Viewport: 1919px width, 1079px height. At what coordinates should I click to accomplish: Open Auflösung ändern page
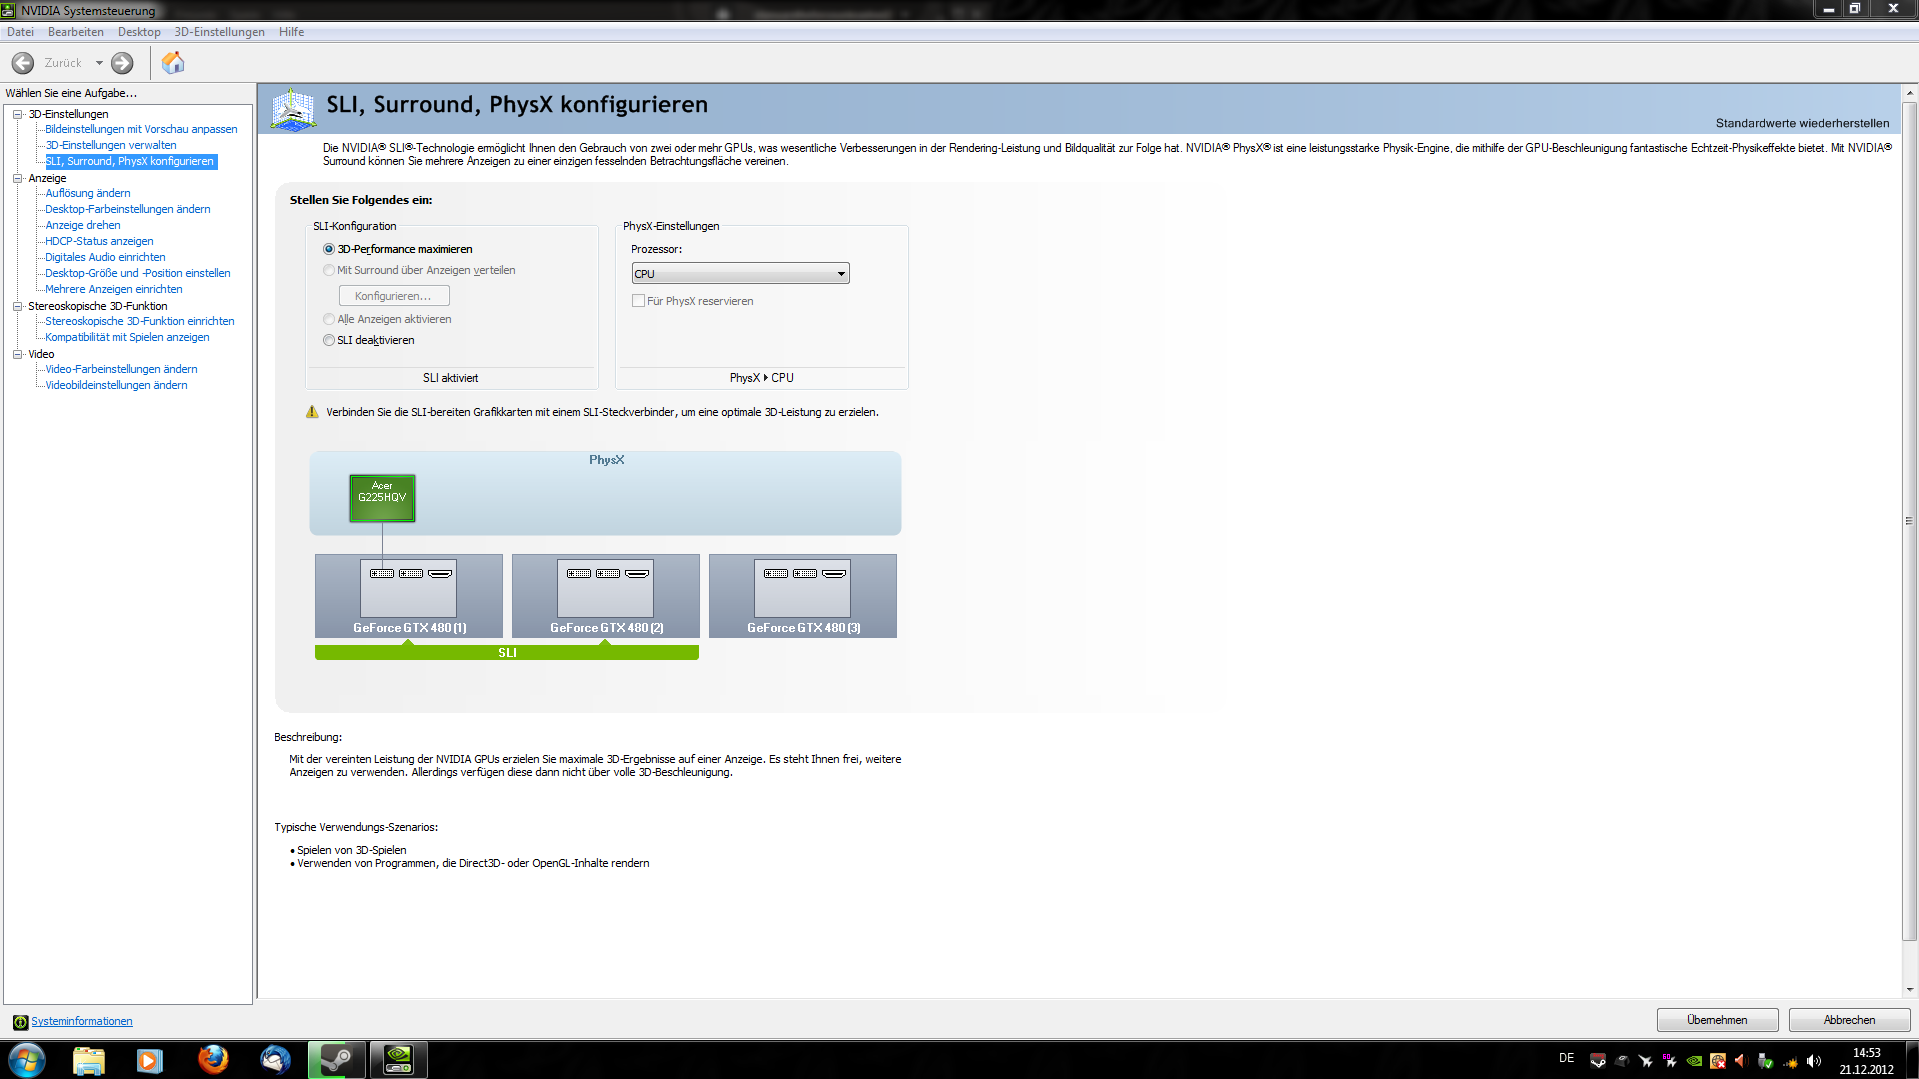point(88,193)
